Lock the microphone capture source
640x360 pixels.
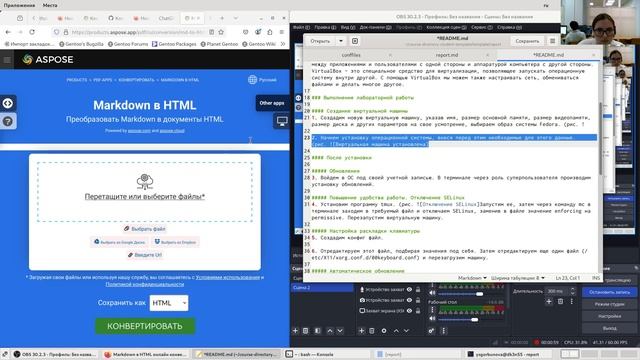[x=418, y=289]
